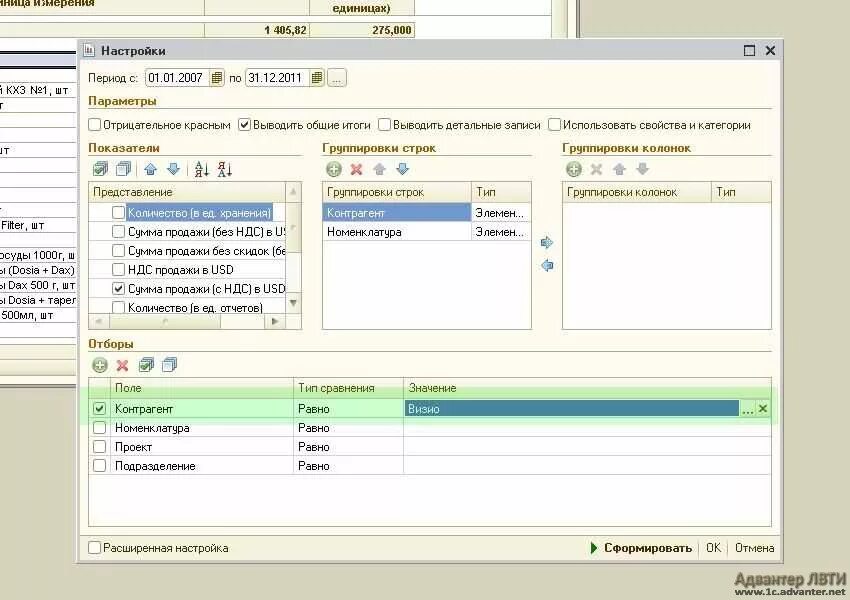Enable Выводить детальные записи checkbox

(384, 125)
